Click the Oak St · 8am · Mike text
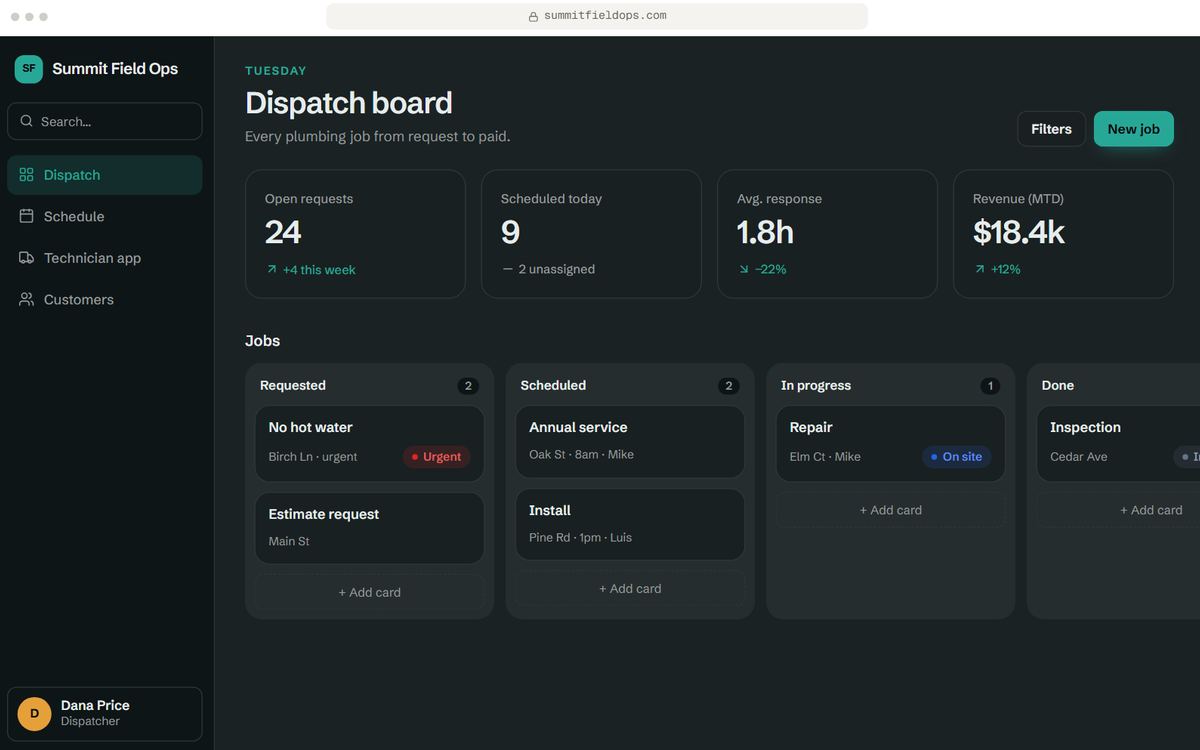Viewport: 1200px width, 750px height. click(x=582, y=455)
